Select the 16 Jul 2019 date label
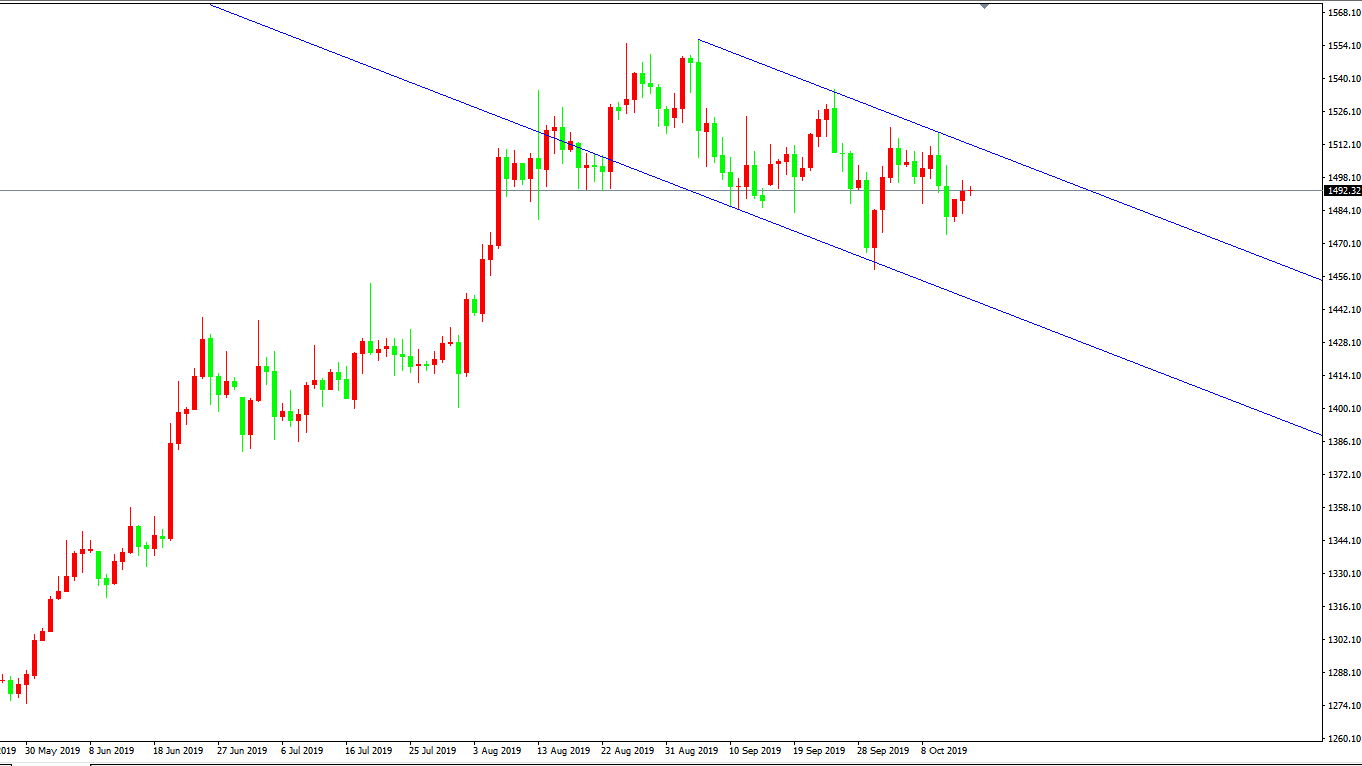Image resolution: width=1362 pixels, height=766 pixels. (368, 750)
